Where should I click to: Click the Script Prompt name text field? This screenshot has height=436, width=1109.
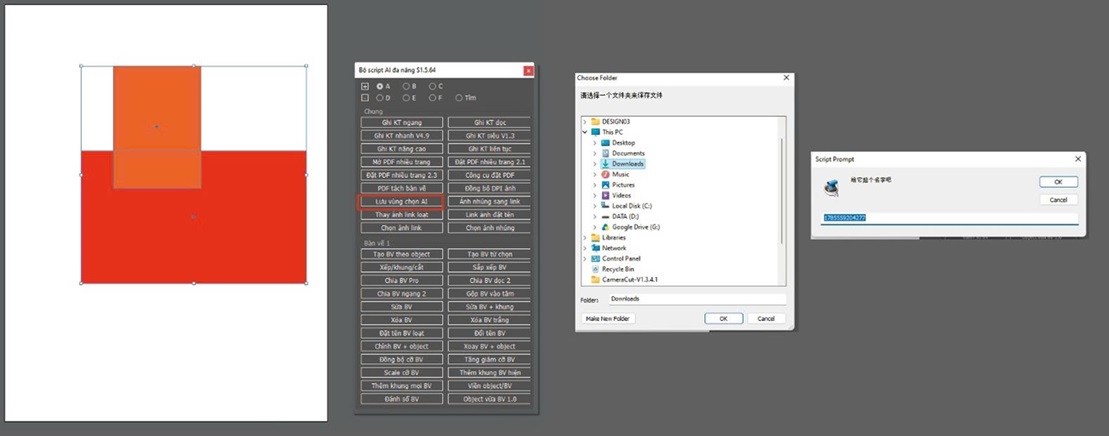point(949,218)
